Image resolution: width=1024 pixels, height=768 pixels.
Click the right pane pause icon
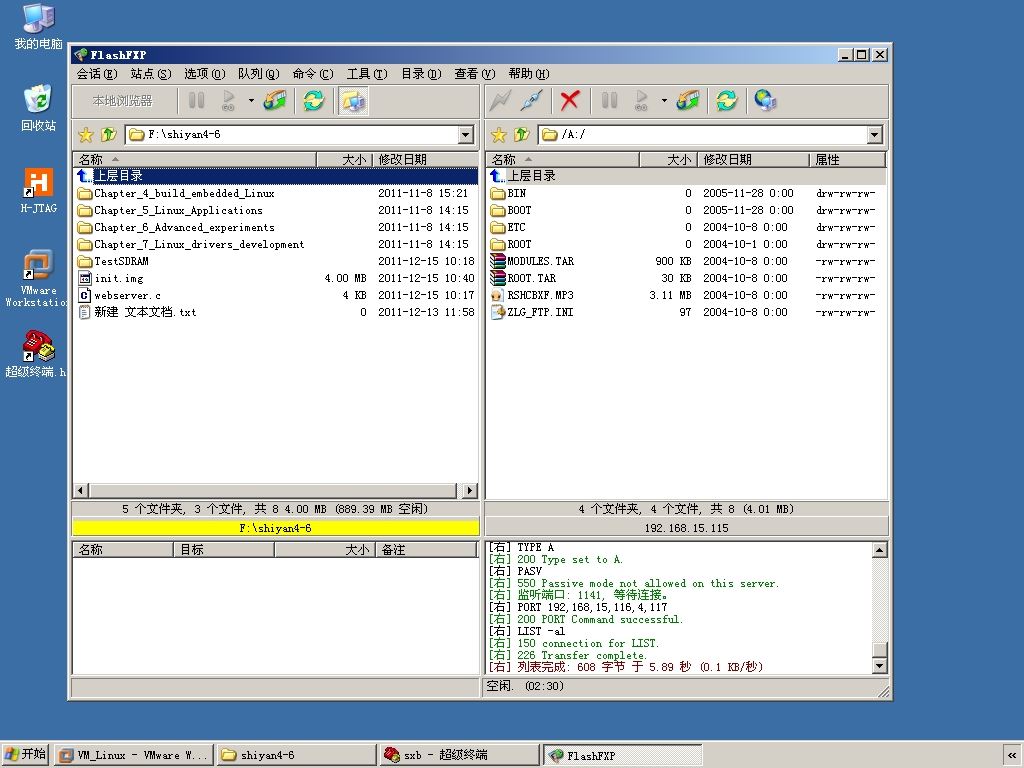[x=609, y=101]
